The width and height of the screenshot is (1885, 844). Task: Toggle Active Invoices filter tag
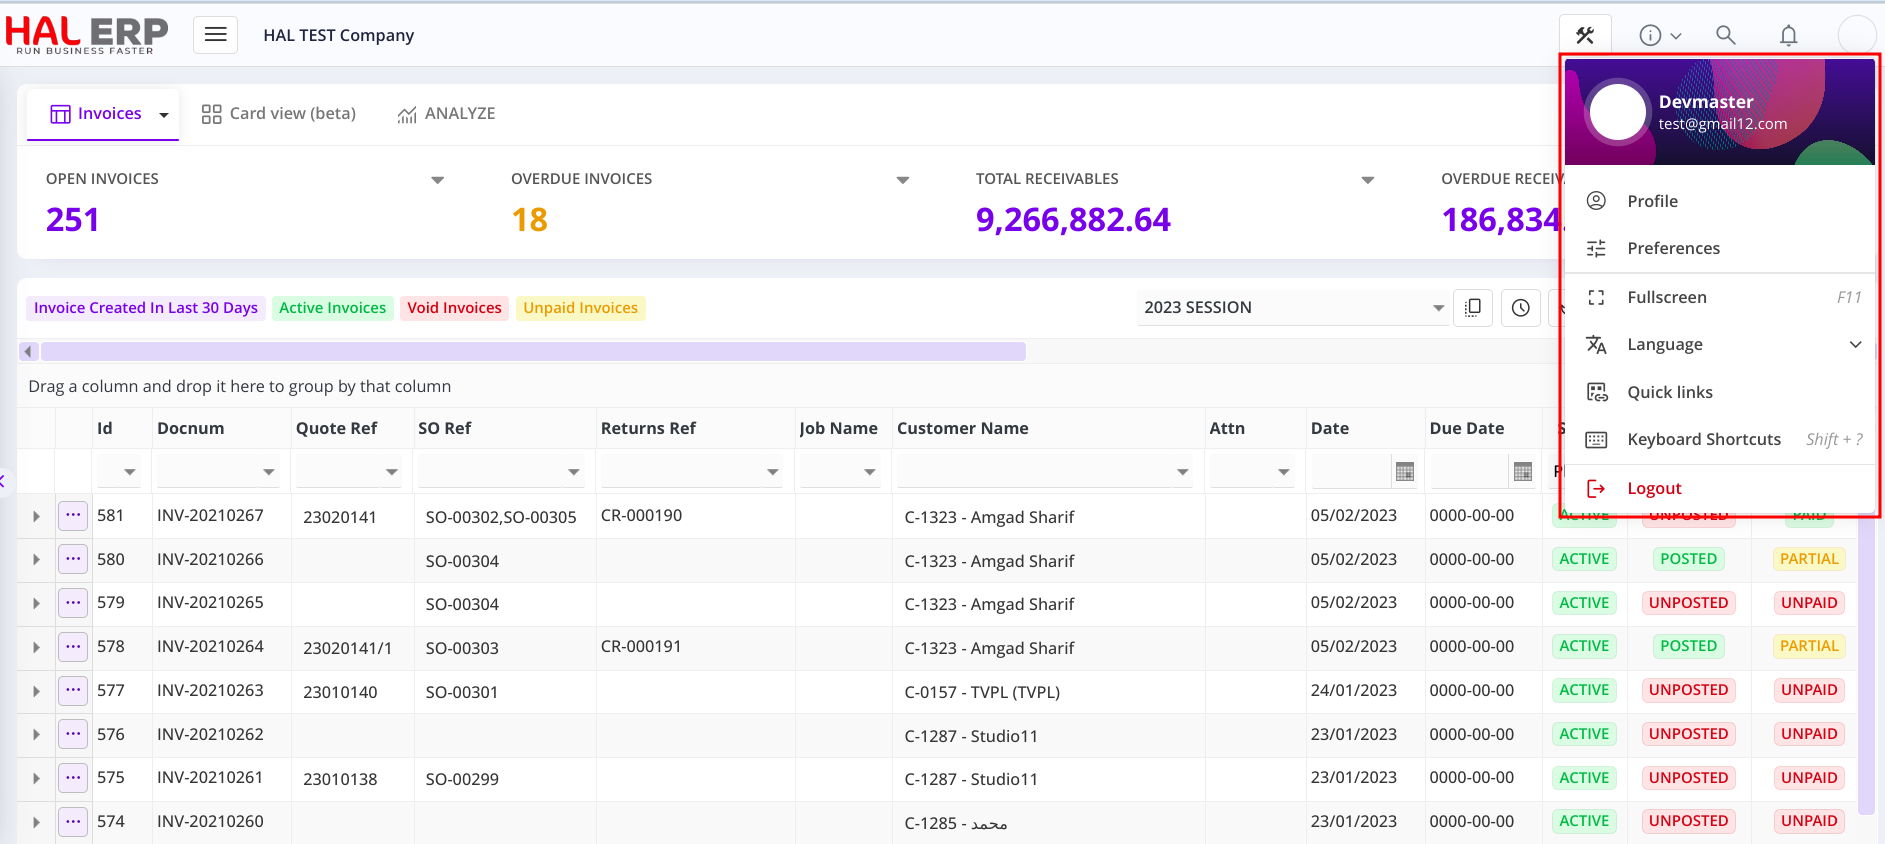pos(332,308)
